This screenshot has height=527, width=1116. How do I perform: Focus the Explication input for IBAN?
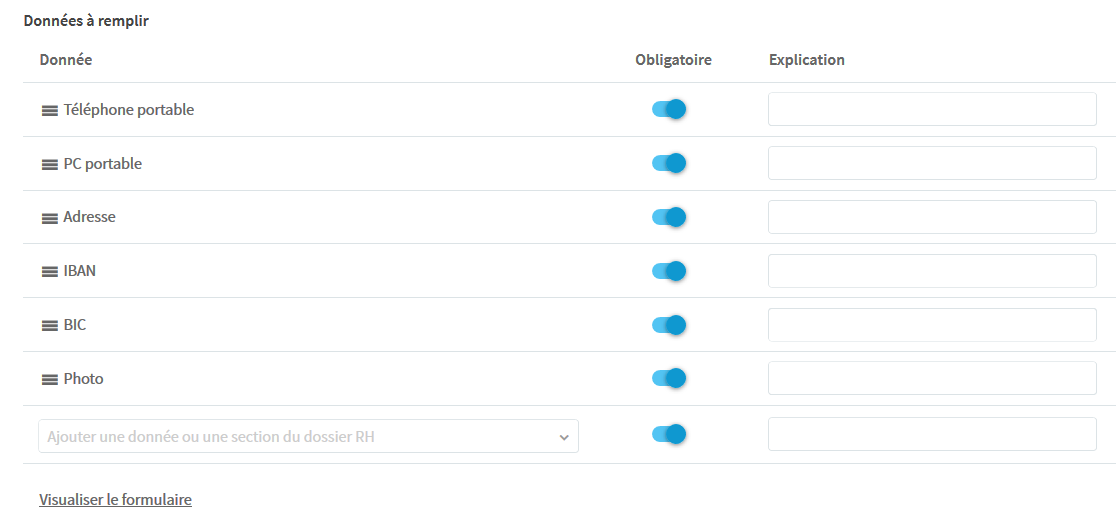[x=932, y=271]
